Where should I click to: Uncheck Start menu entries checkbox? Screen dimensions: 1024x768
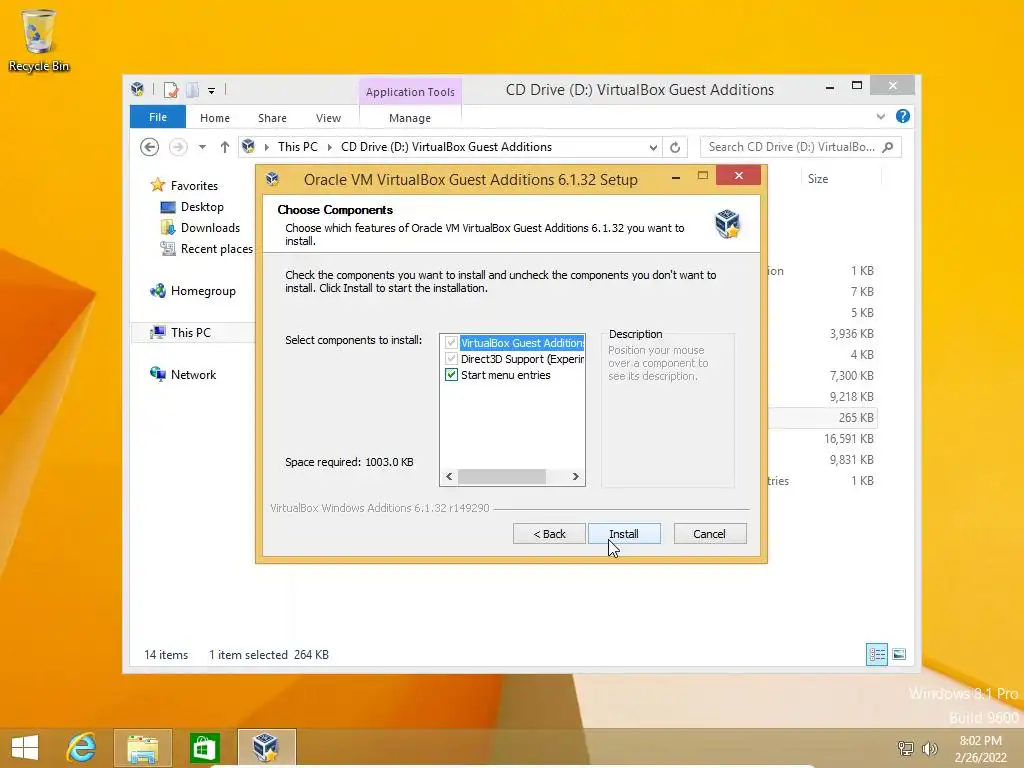coord(451,375)
